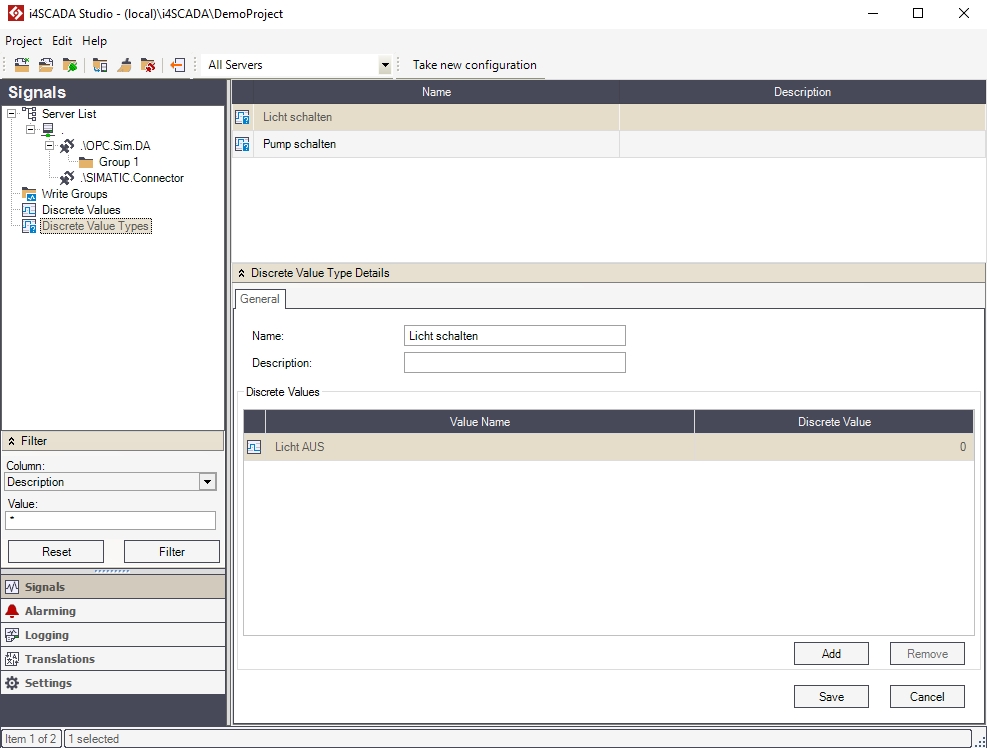Viewport: 987px width, 748px height.
Task: Click the Settings gear icon in the sidebar
Action: click(12, 683)
